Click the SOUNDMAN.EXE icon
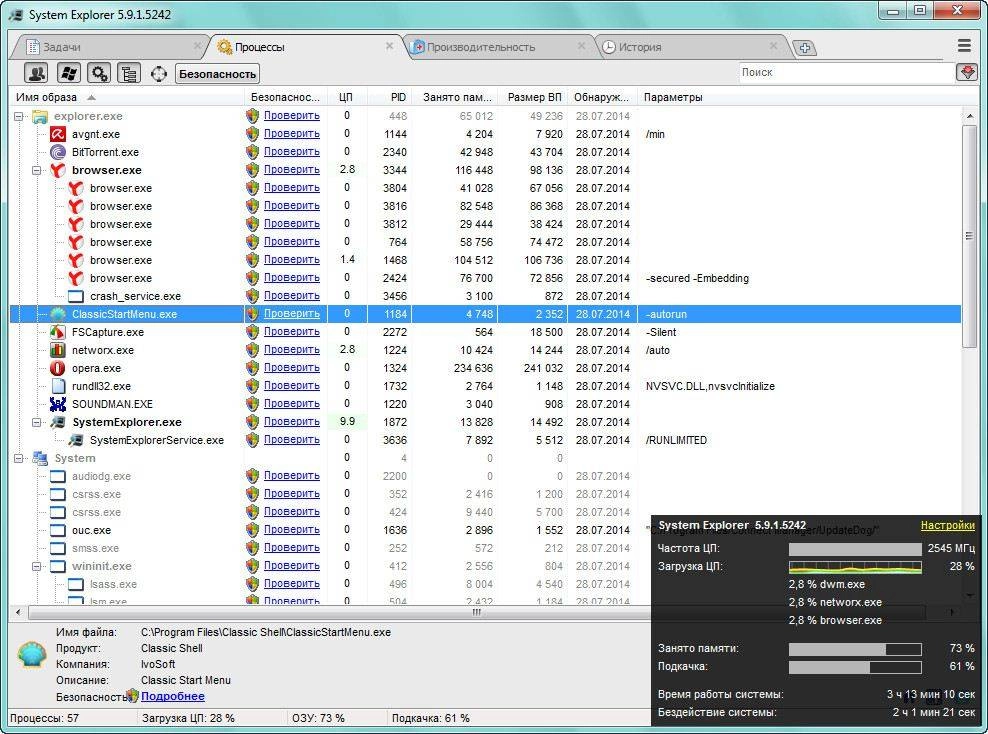The height and width of the screenshot is (734, 988). 58,404
